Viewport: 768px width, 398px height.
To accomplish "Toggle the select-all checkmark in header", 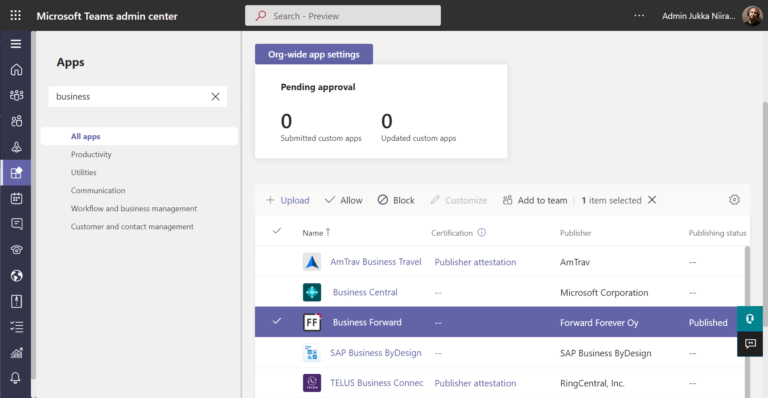I will coord(277,231).
